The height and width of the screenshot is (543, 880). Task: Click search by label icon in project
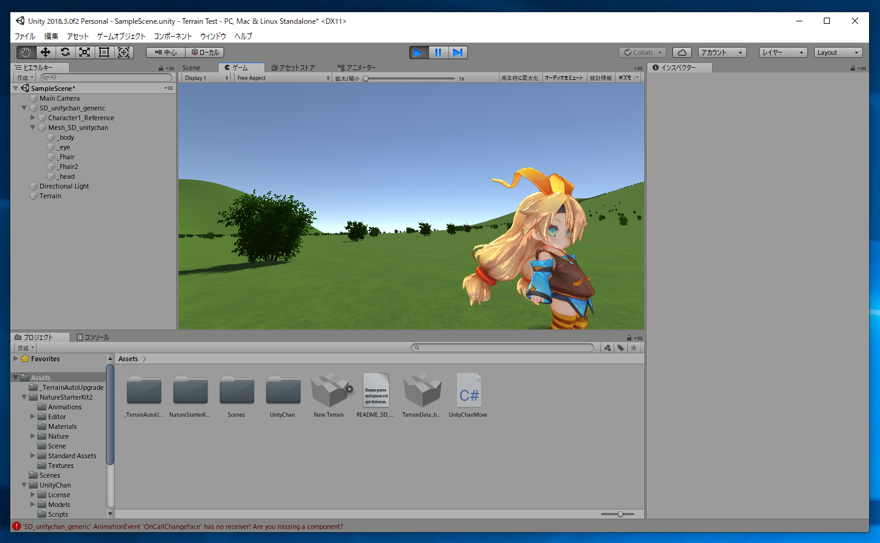click(621, 348)
